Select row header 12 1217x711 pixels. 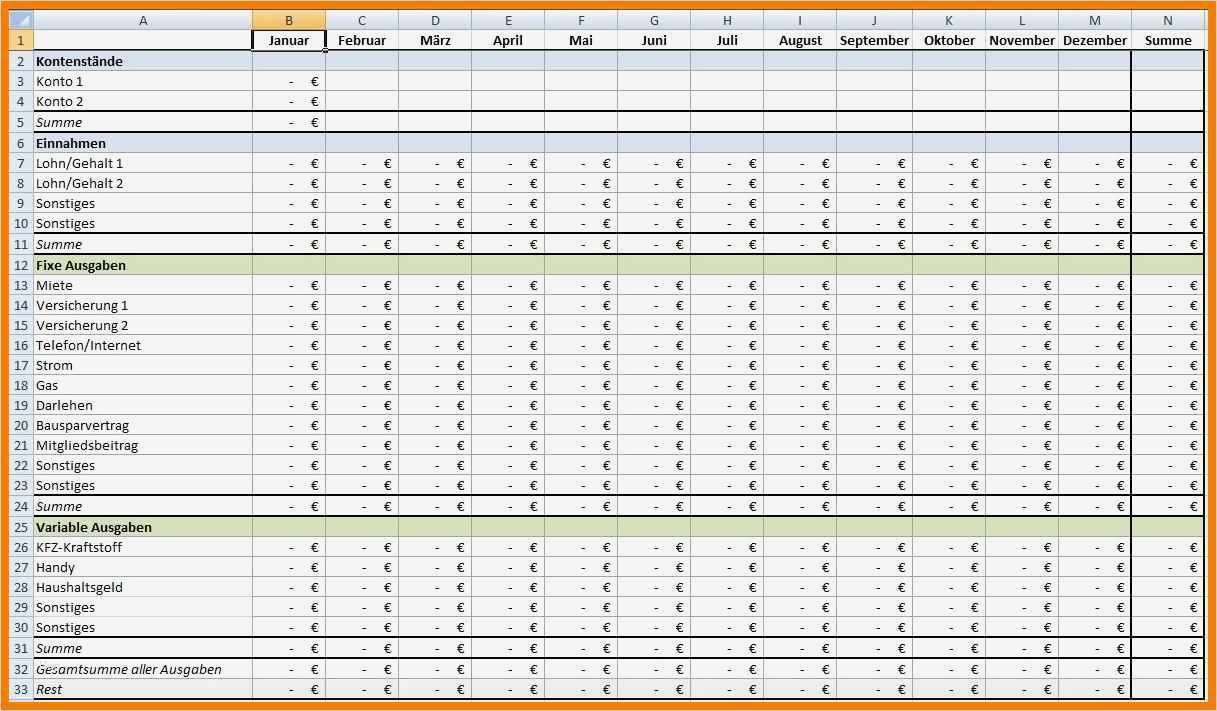[20, 264]
